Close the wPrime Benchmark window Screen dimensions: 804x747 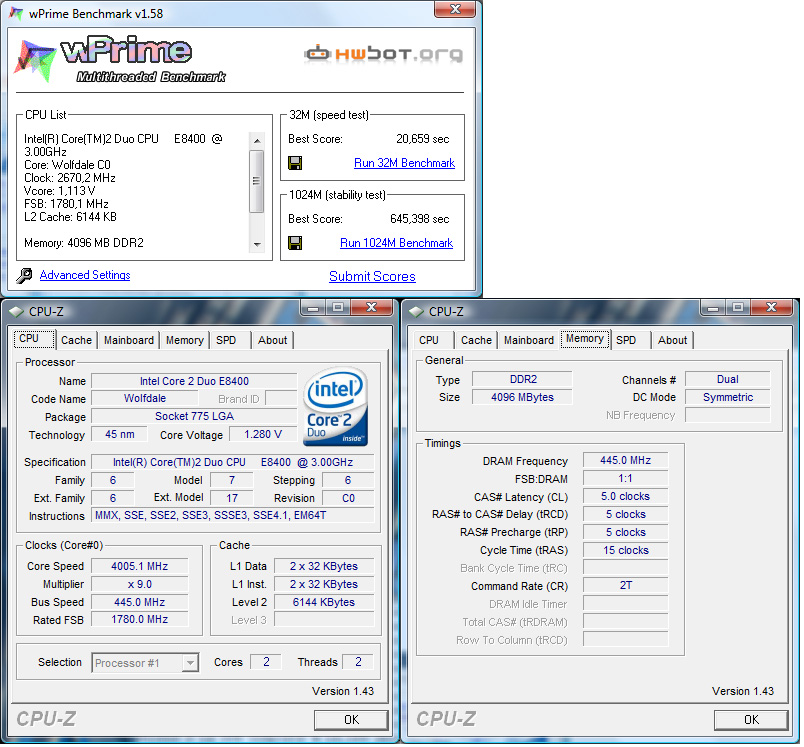[x=455, y=9]
